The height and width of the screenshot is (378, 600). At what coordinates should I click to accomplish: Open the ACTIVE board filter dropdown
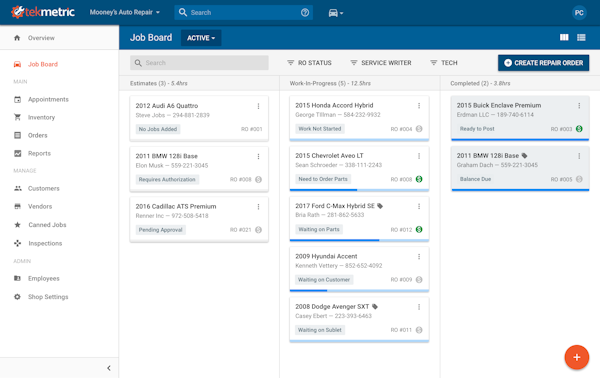[201, 38]
